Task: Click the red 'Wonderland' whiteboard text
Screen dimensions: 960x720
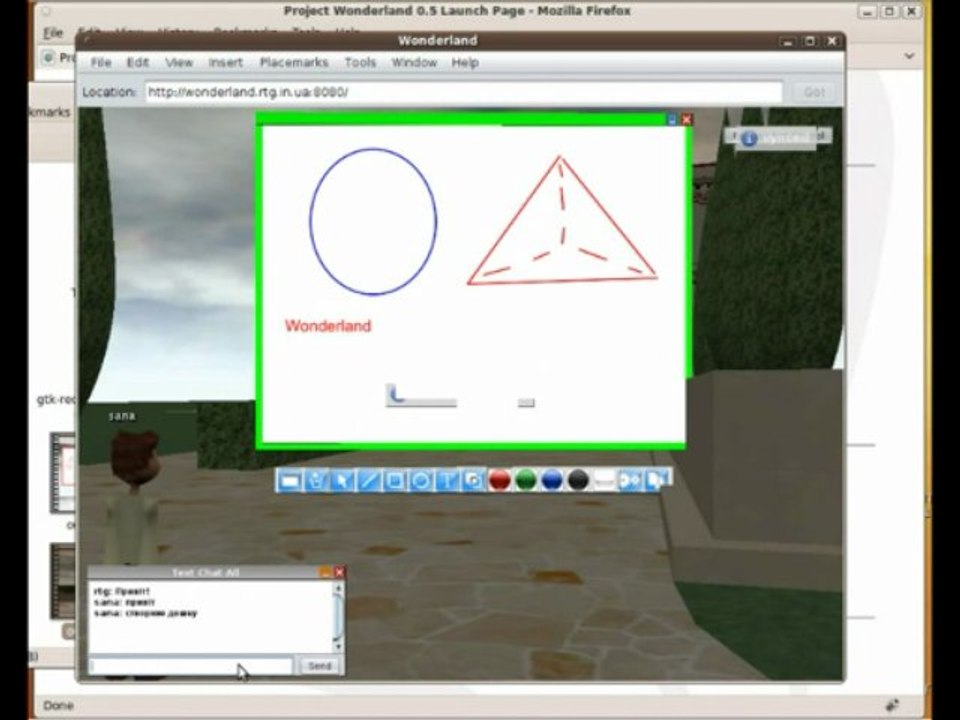Action: point(328,326)
